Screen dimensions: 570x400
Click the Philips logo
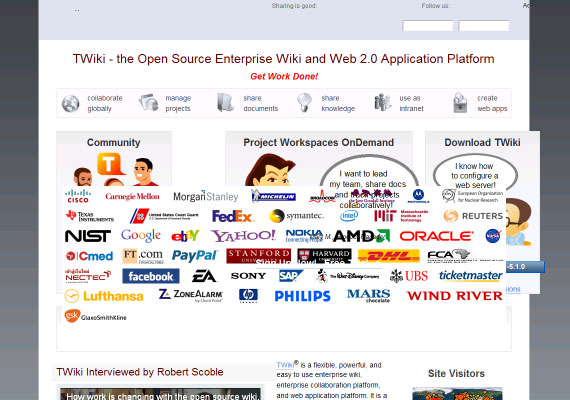[x=302, y=296]
